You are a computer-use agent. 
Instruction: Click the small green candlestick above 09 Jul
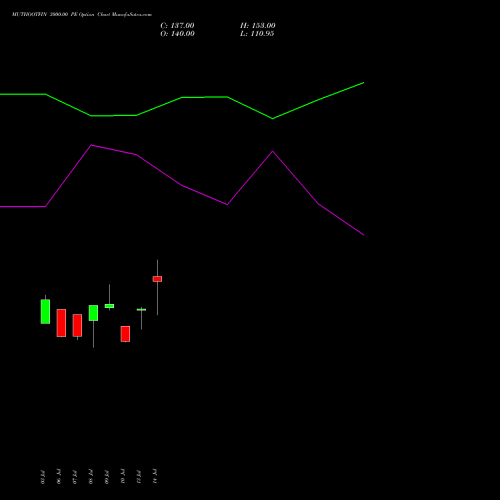(x=109, y=306)
